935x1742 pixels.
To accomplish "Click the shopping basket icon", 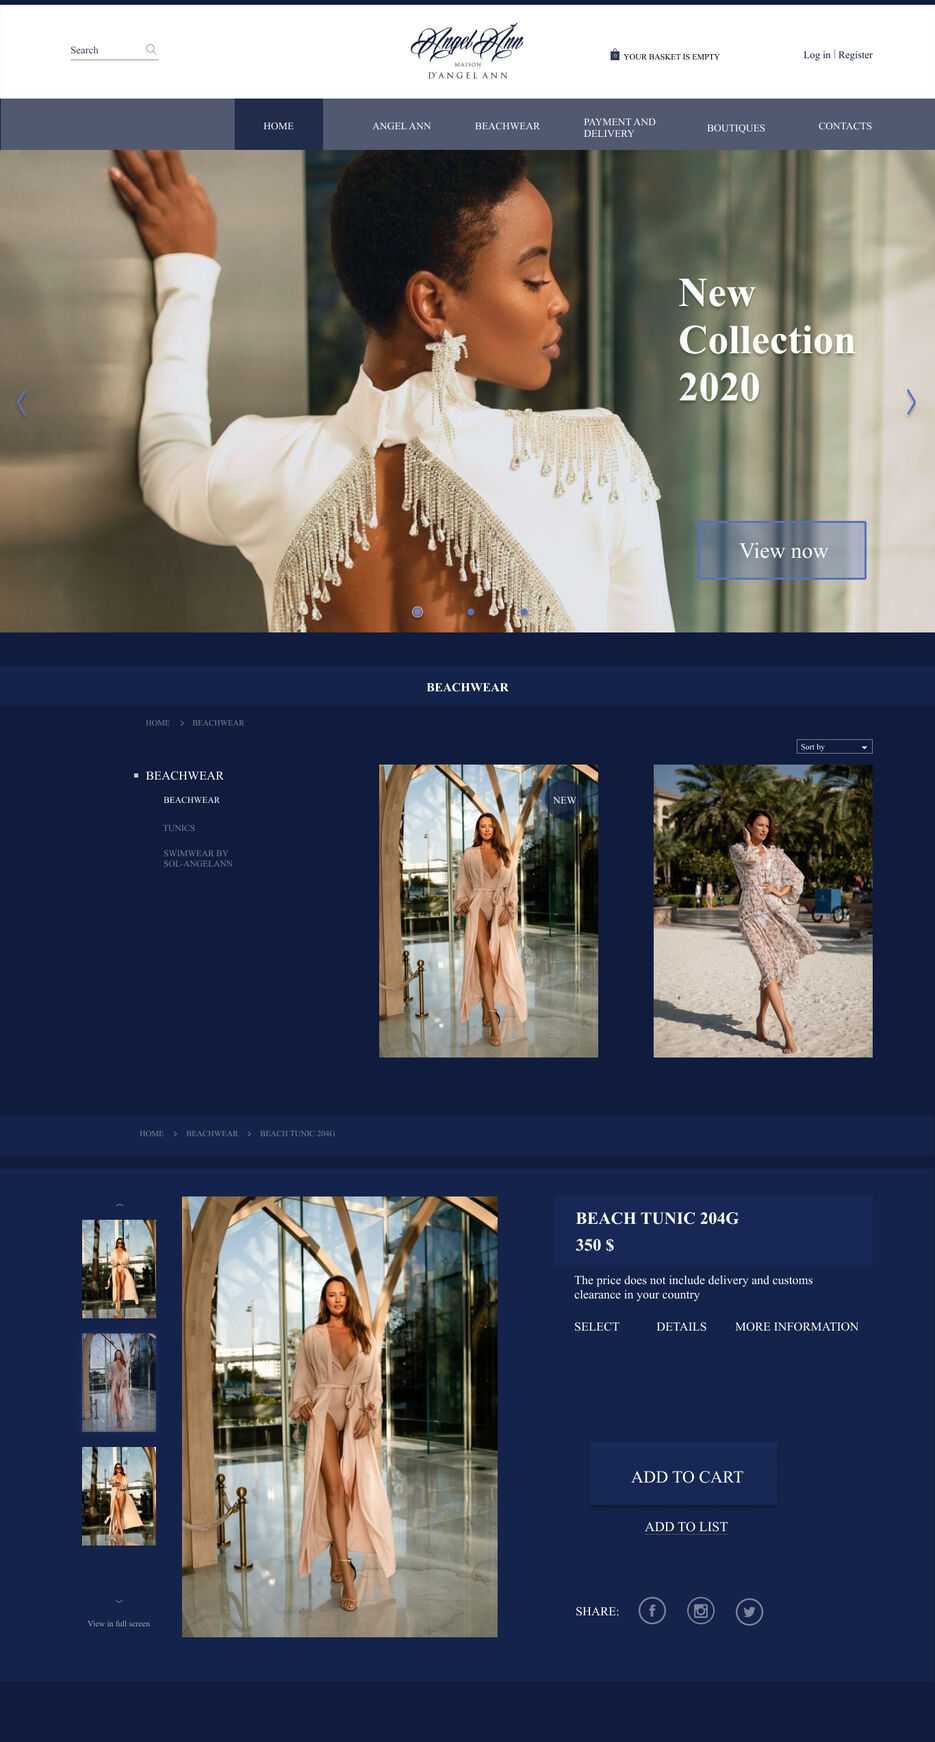I will [x=615, y=55].
